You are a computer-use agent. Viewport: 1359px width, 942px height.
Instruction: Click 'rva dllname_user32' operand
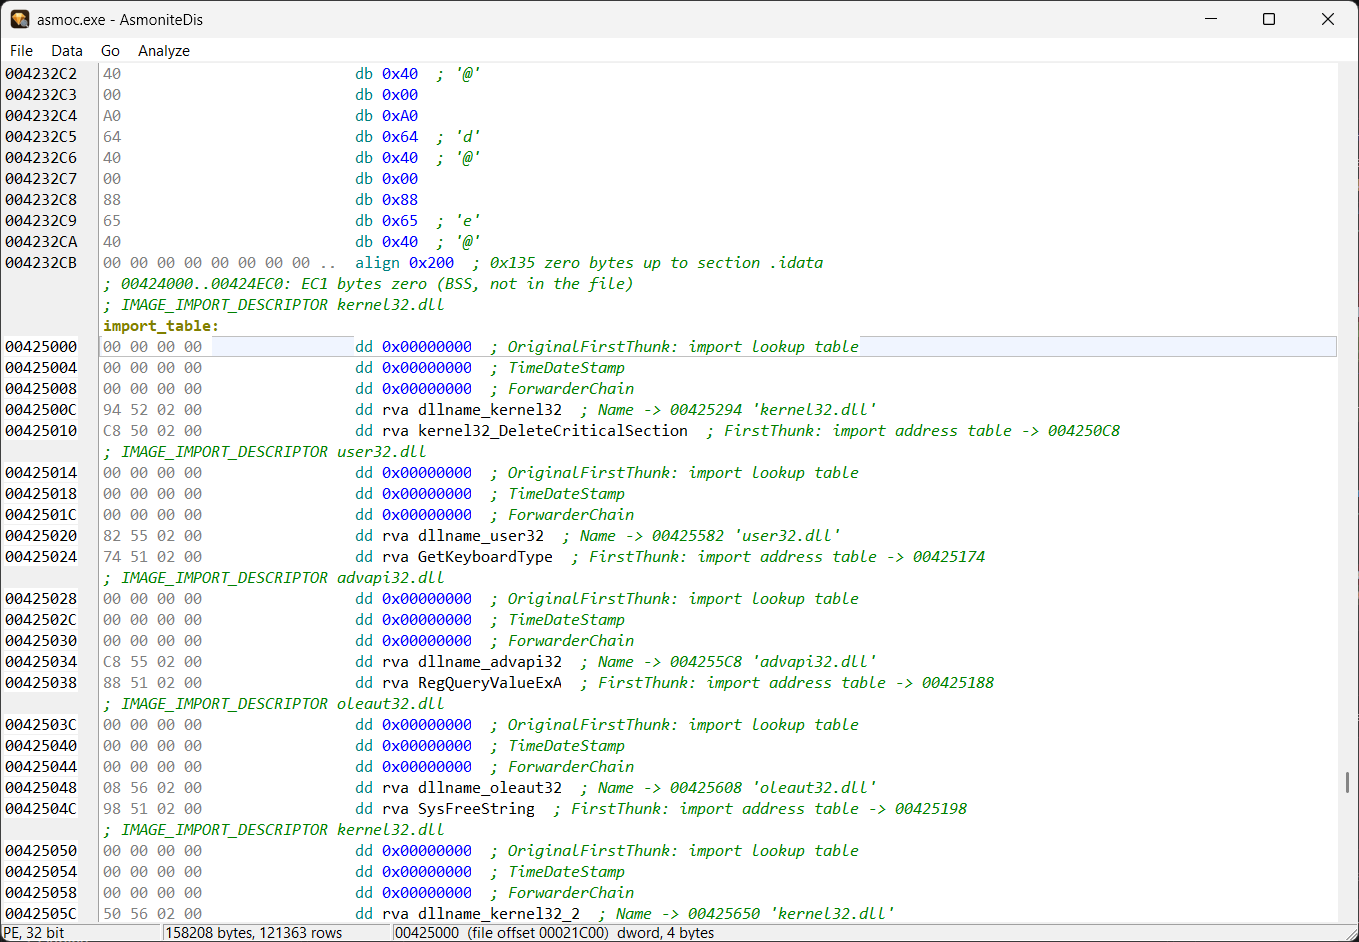coord(463,536)
